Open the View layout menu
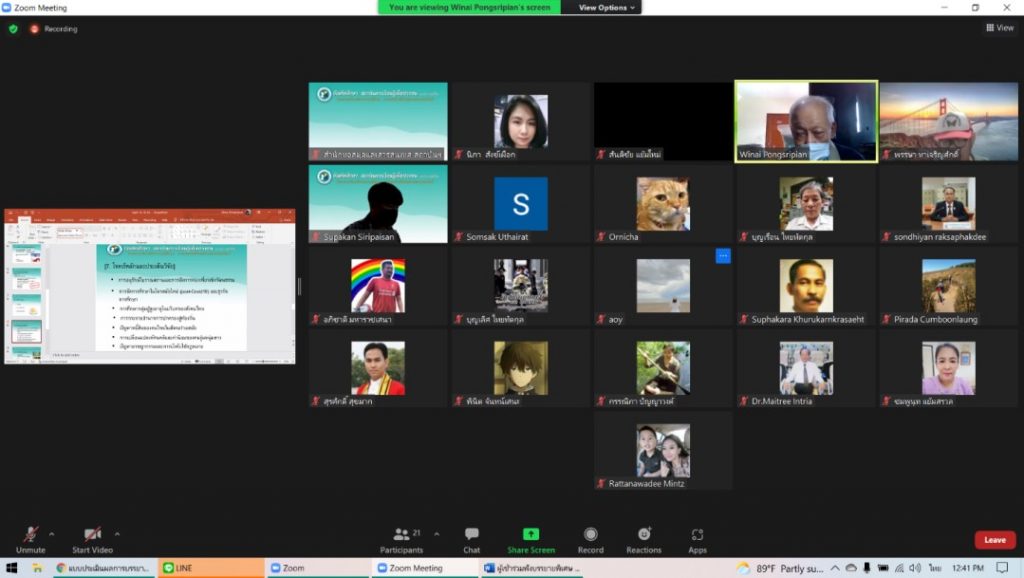Image resolution: width=1024 pixels, height=578 pixels. 999,28
